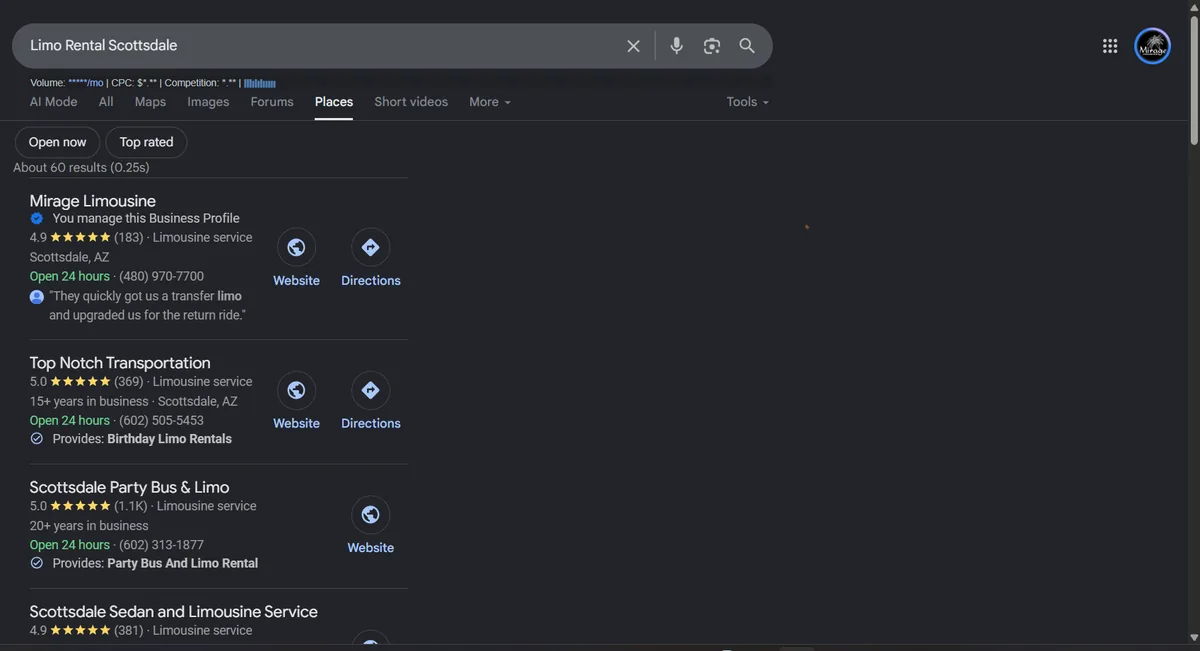This screenshot has width=1200, height=651.
Task: Switch to the Images tab
Action: coord(208,102)
